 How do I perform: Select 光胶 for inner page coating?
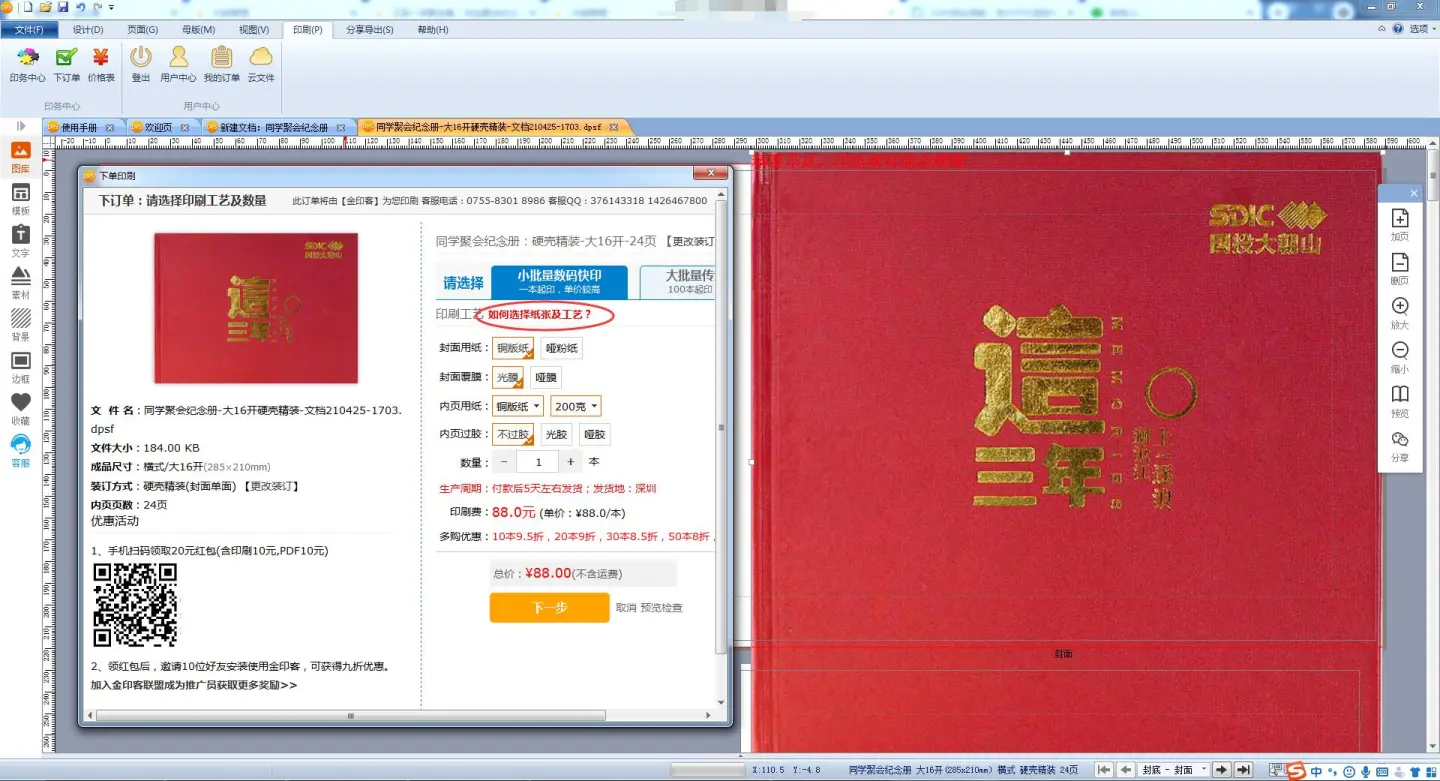(556, 434)
